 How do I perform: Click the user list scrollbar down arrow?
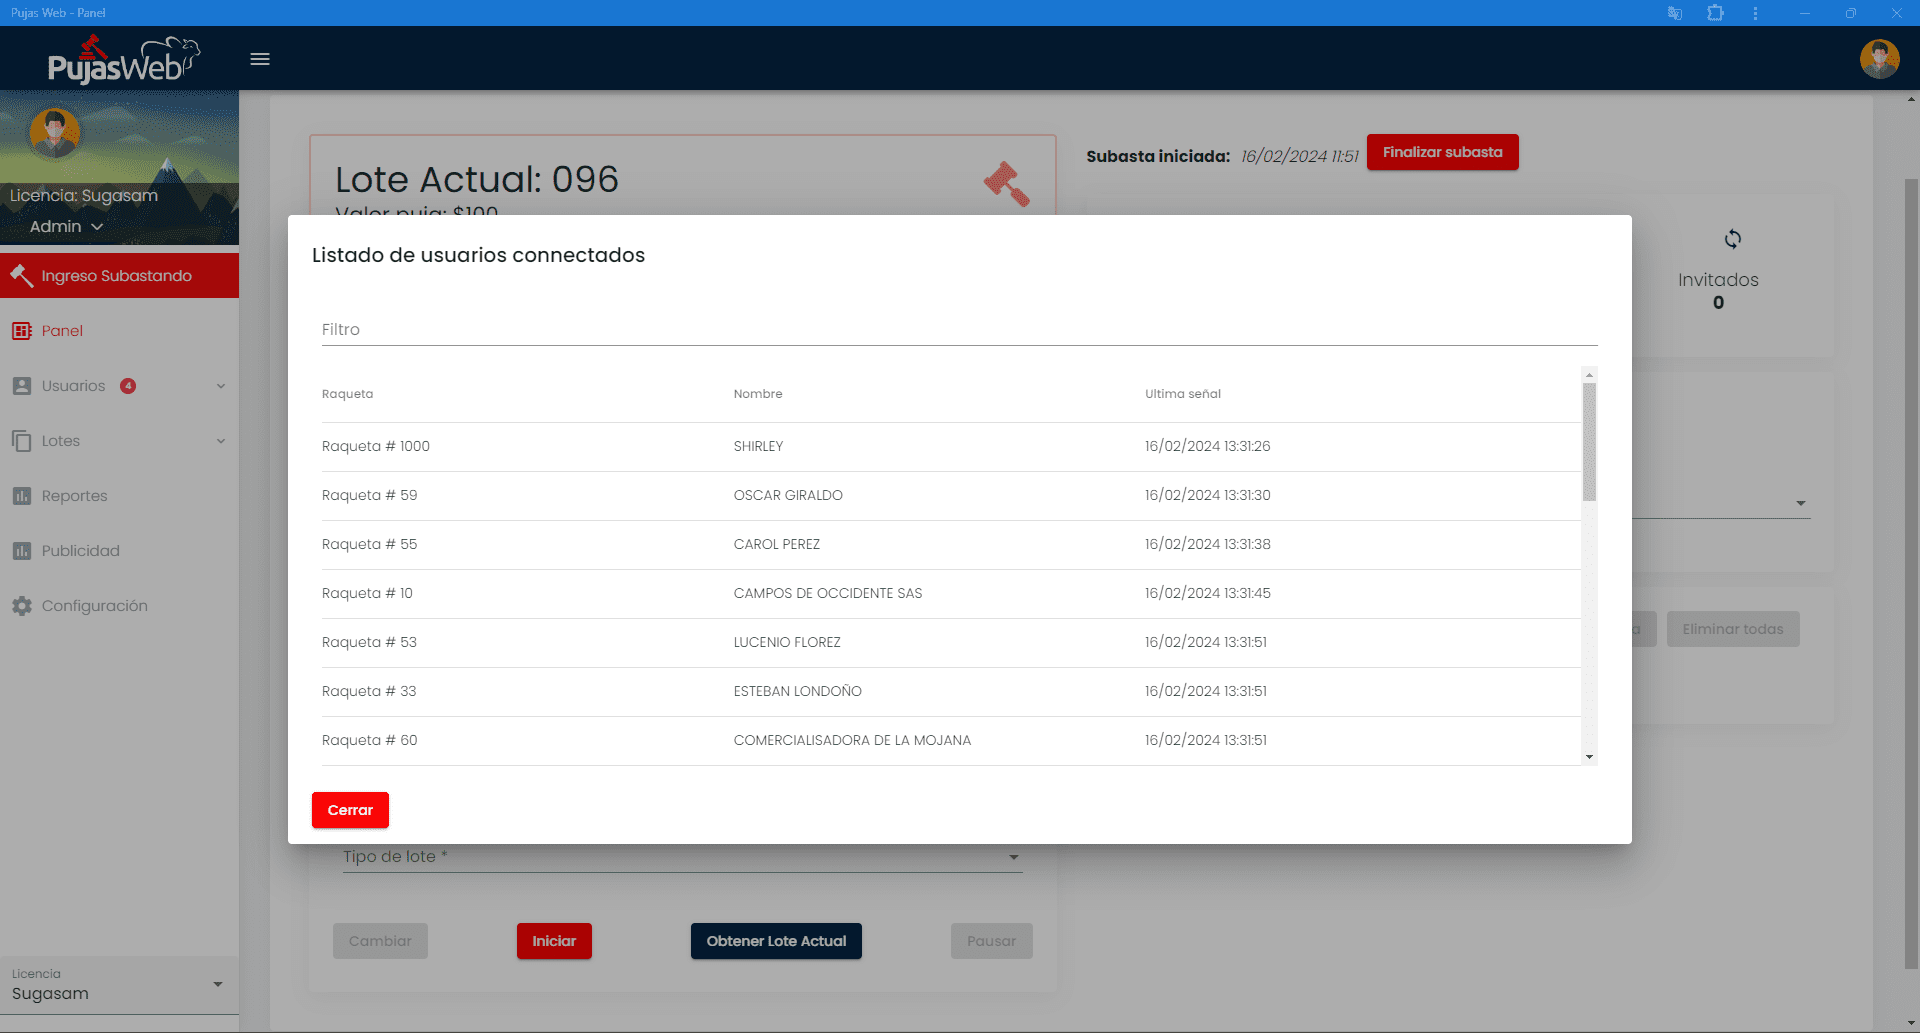pyautogui.click(x=1589, y=757)
